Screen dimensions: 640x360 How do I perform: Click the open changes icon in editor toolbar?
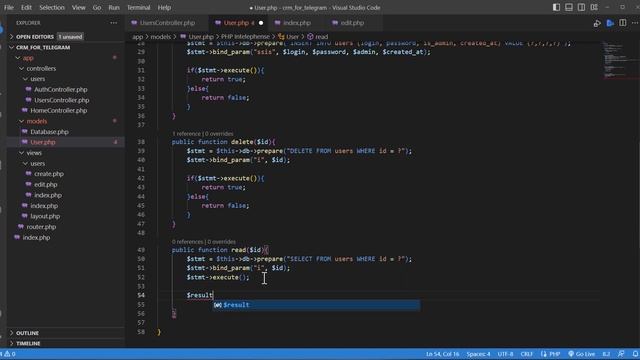click(597, 23)
